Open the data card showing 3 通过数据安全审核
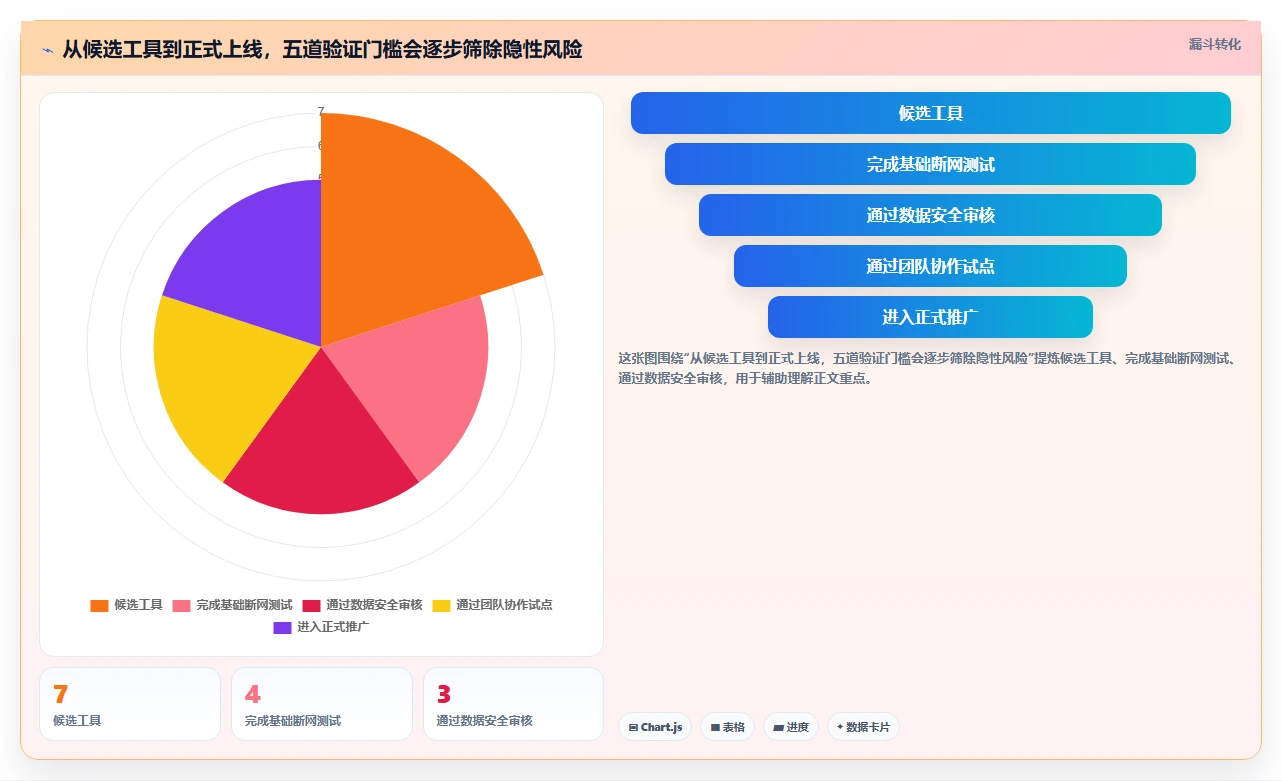The height and width of the screenshot is (781, 1282). pos(513,704)
